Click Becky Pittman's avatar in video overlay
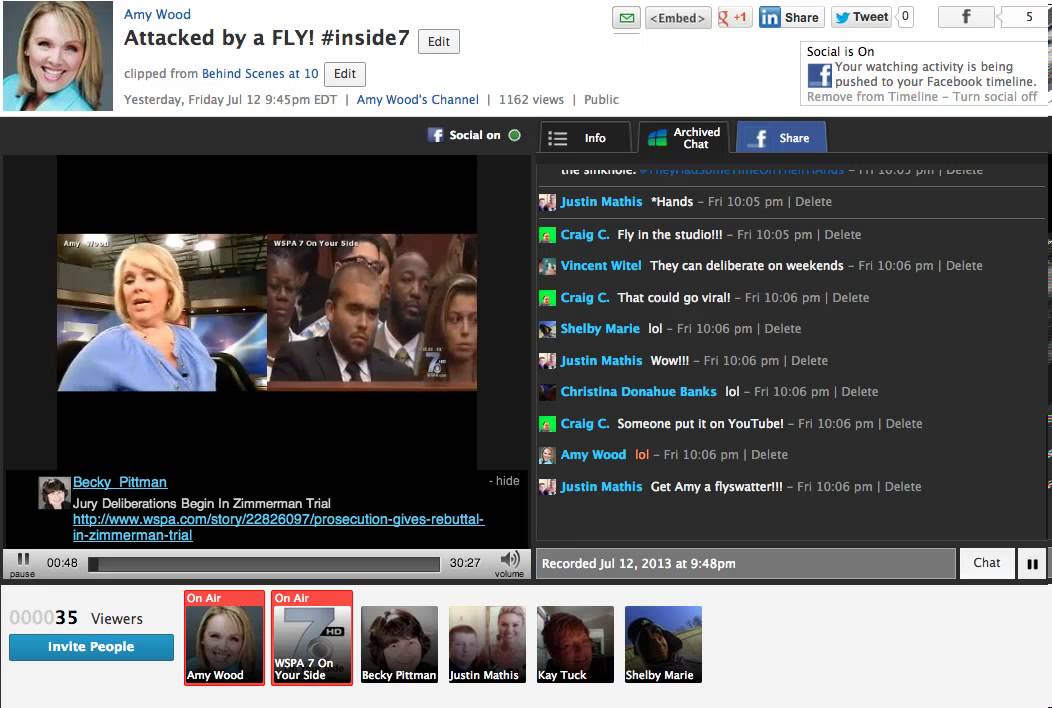 (x=54, y=493)
